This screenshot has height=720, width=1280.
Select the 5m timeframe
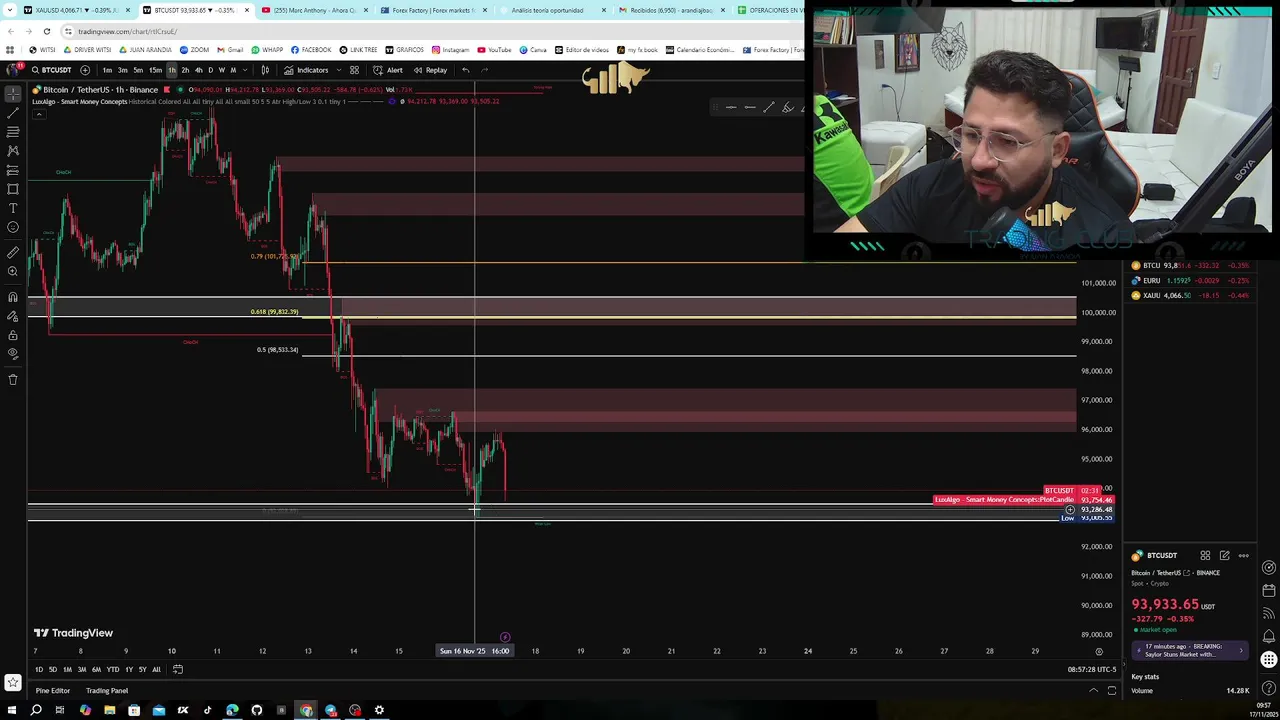click(137, 70)
